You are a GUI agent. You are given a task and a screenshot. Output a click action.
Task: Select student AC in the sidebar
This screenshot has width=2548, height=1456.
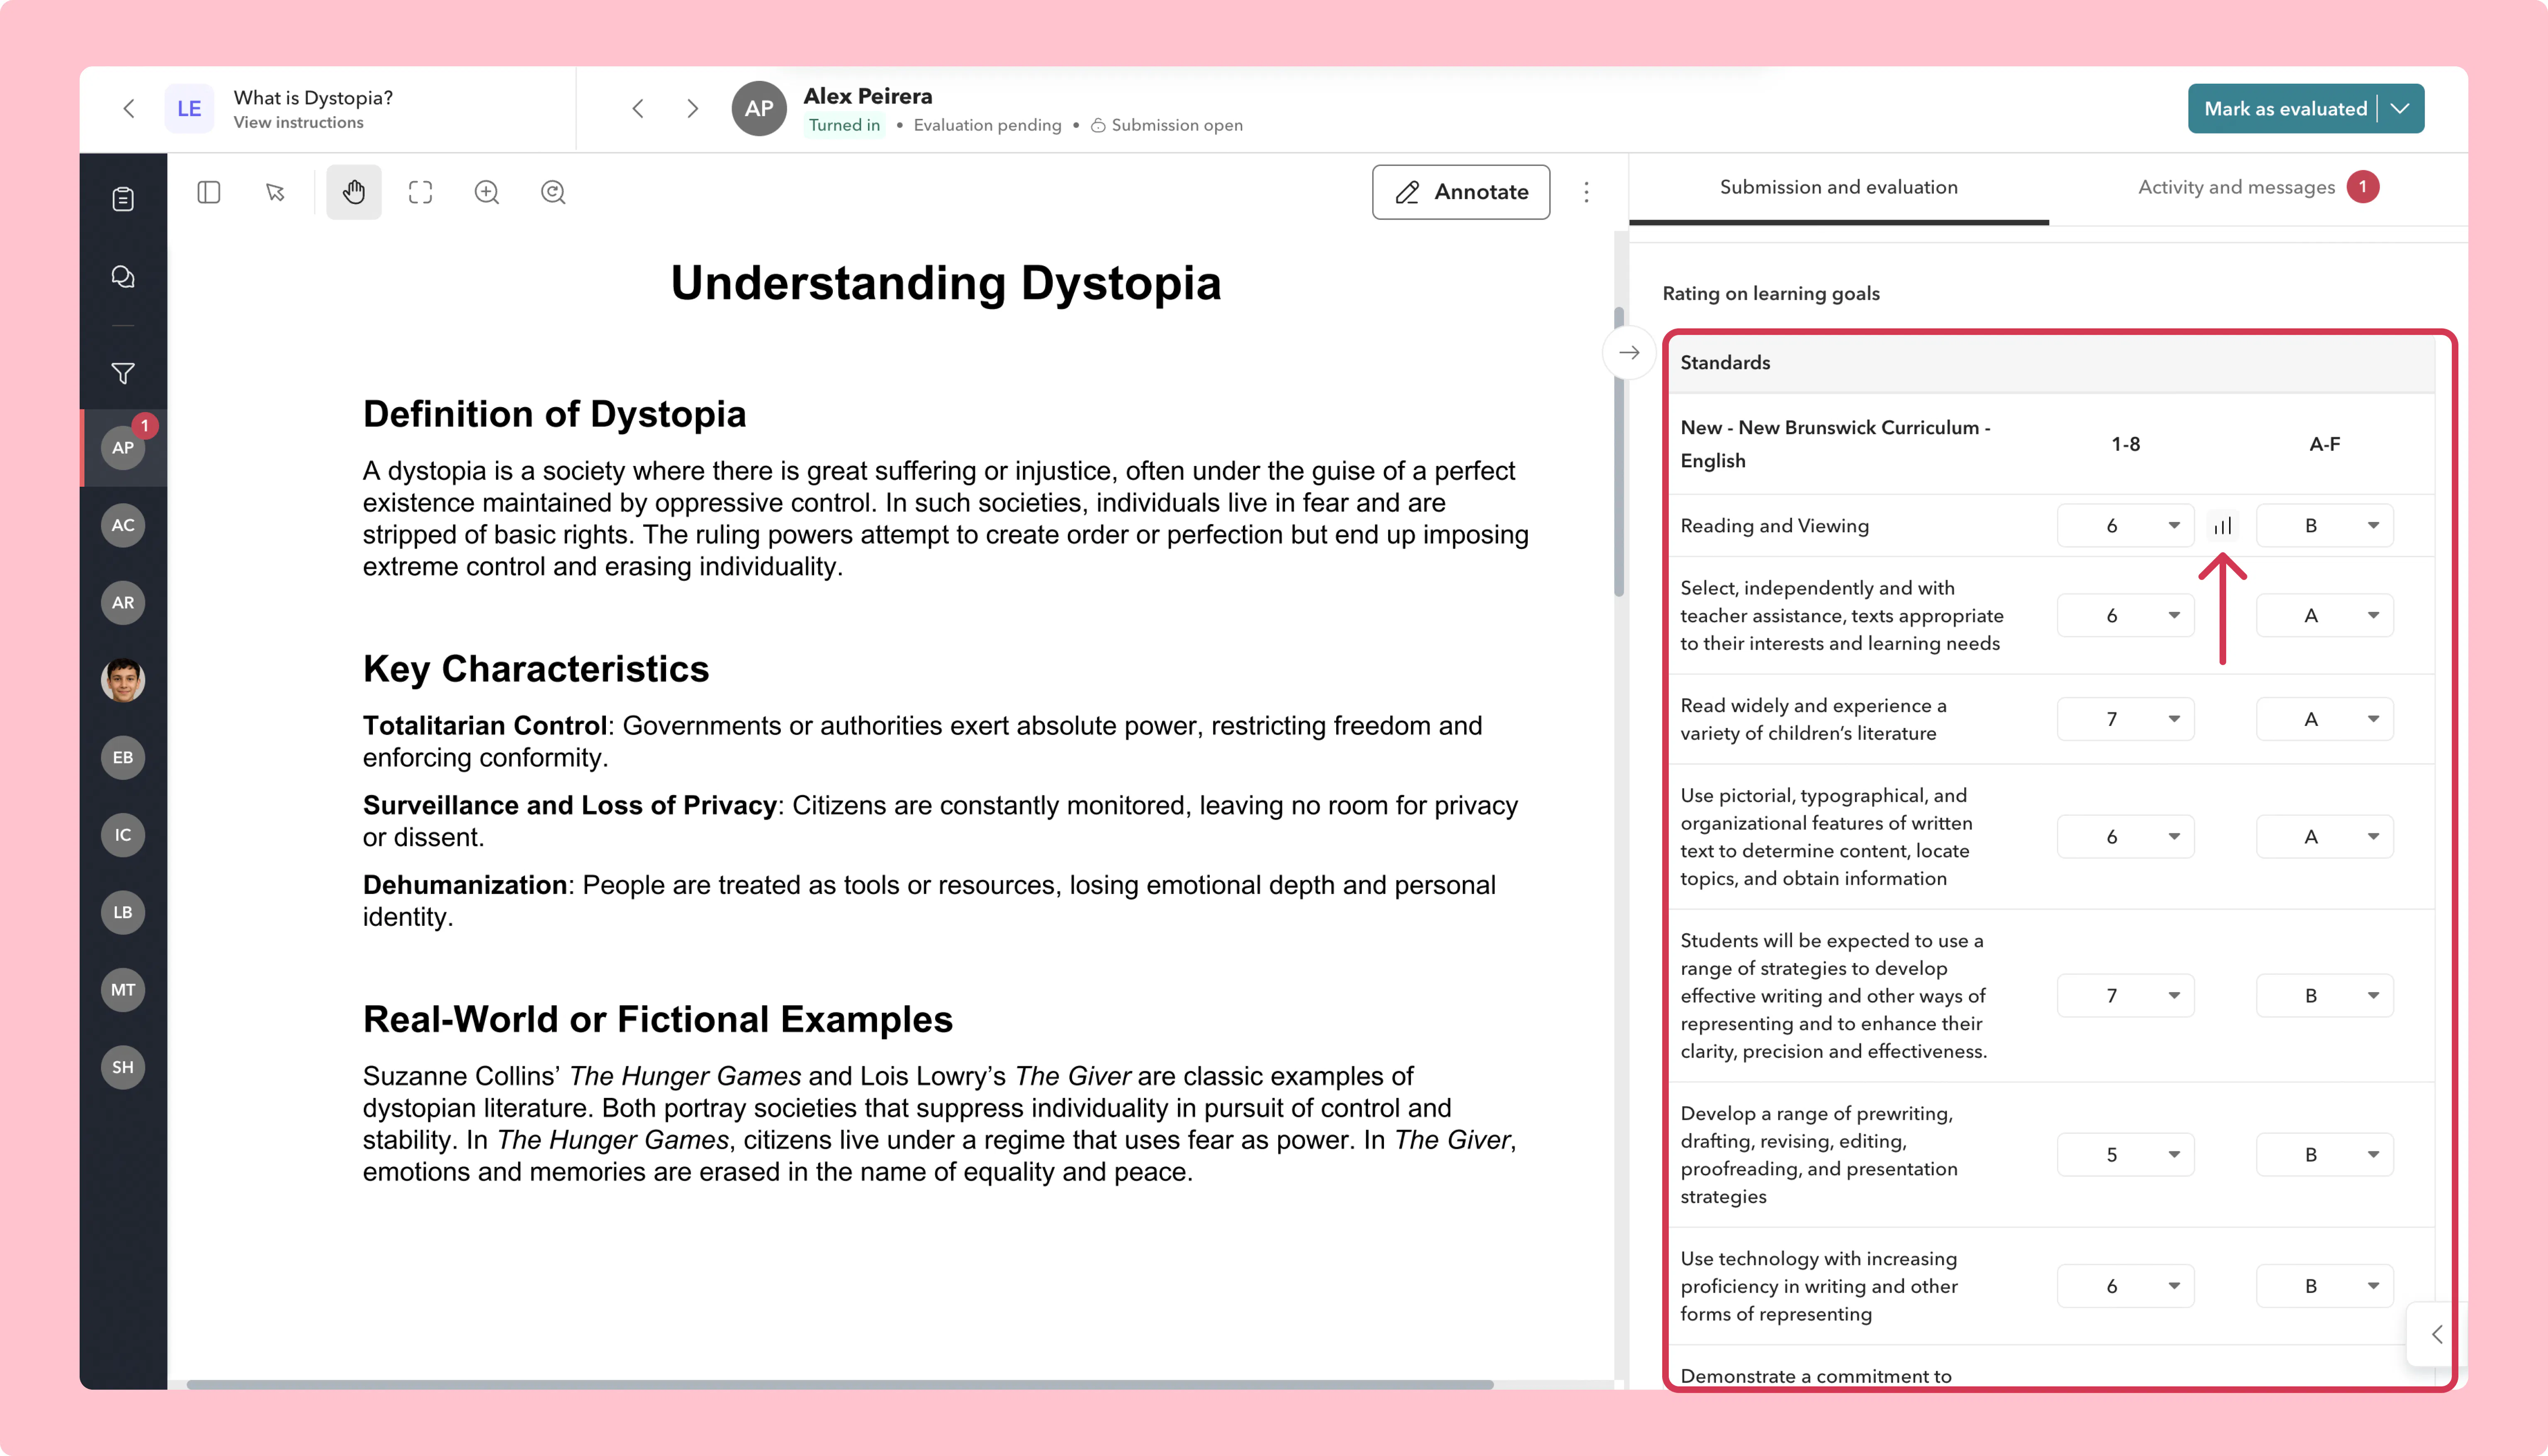[123, 525]
